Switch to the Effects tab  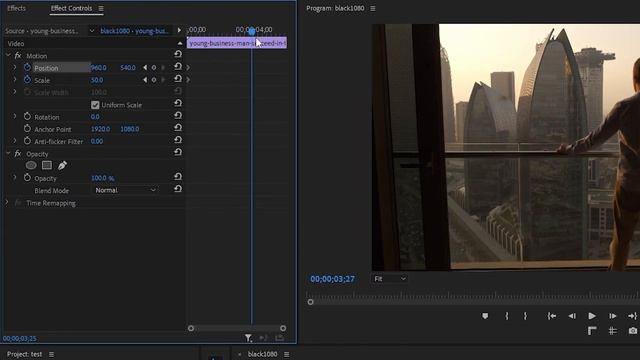click(x=16, y=8)
